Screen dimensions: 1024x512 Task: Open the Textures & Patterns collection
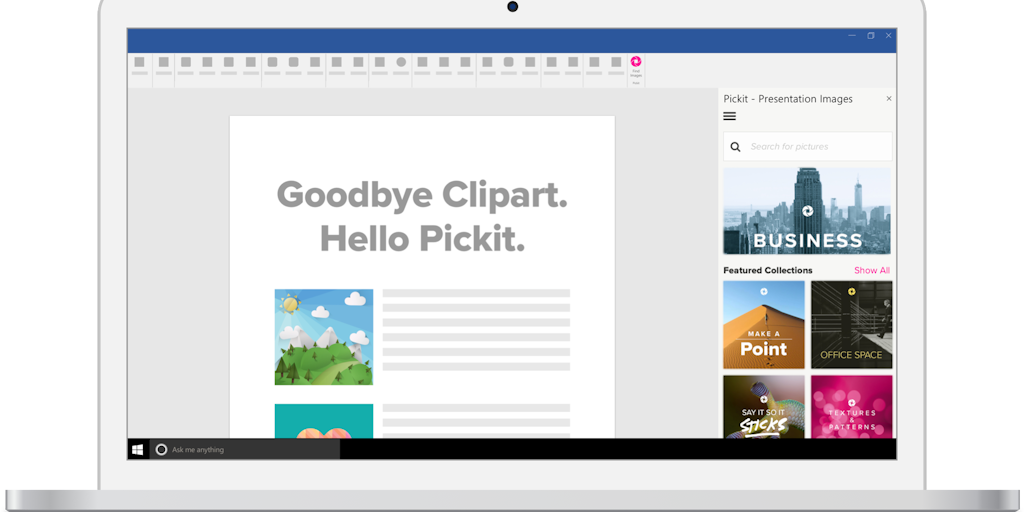pos(852,406)
